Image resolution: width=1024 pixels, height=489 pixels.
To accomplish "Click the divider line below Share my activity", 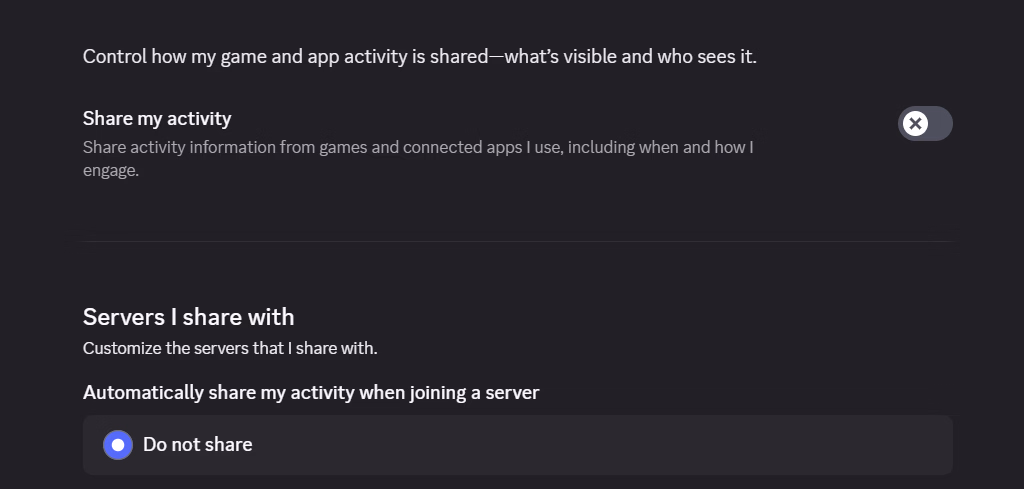I will point(517,241).
